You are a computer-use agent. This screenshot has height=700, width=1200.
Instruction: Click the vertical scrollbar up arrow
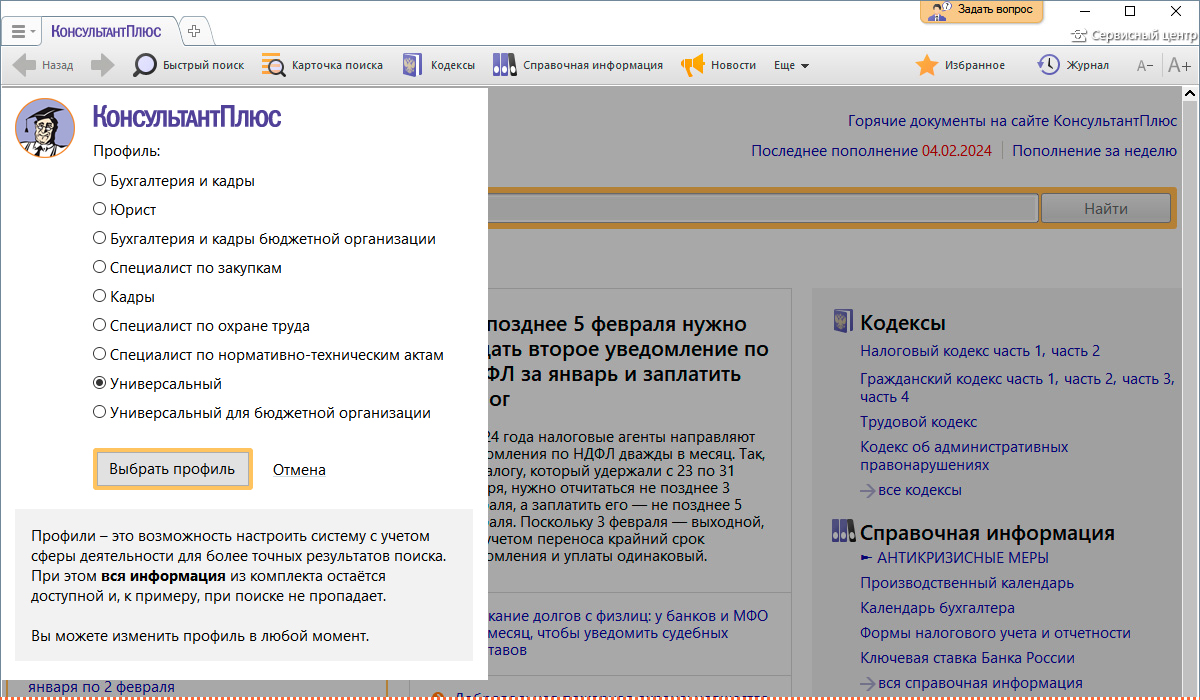[1190, 94]
